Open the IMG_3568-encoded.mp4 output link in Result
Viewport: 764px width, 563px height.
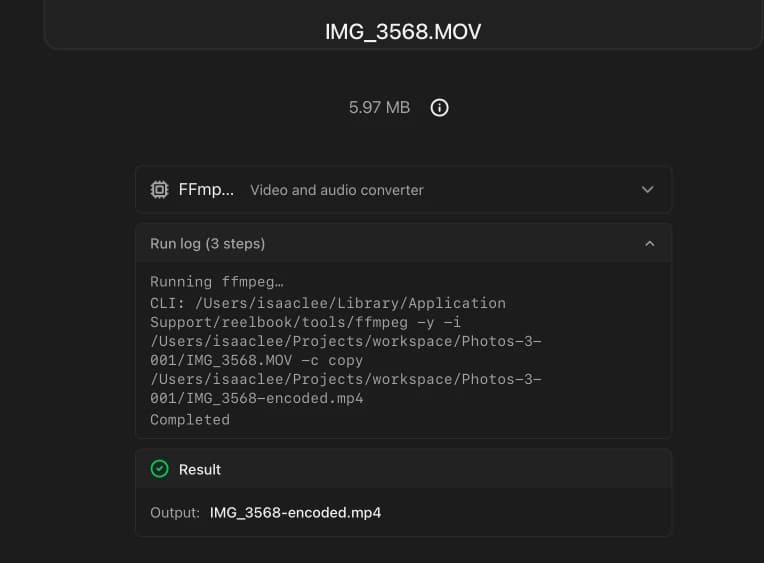click(x=295, y=513)
